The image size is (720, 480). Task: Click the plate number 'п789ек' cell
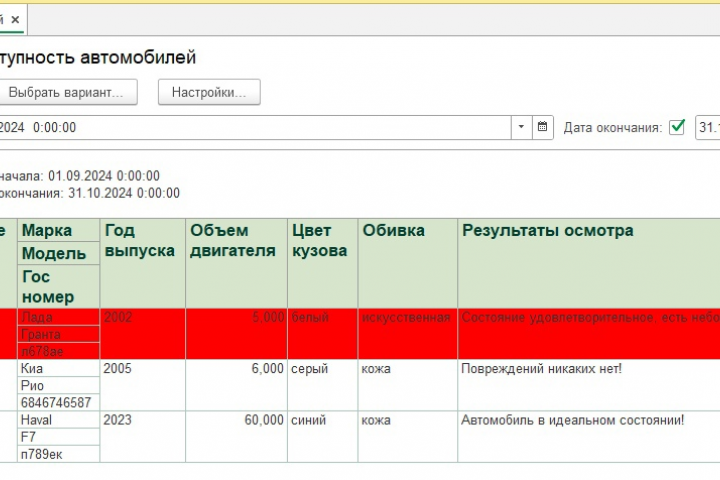coord(58,454)
